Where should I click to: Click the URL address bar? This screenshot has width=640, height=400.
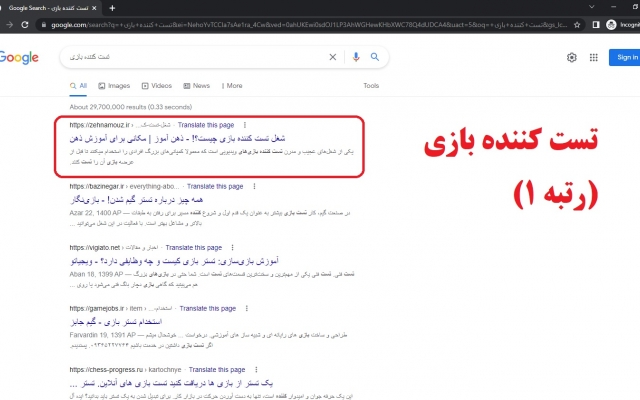pyautogui.click(x=308, y=25)
